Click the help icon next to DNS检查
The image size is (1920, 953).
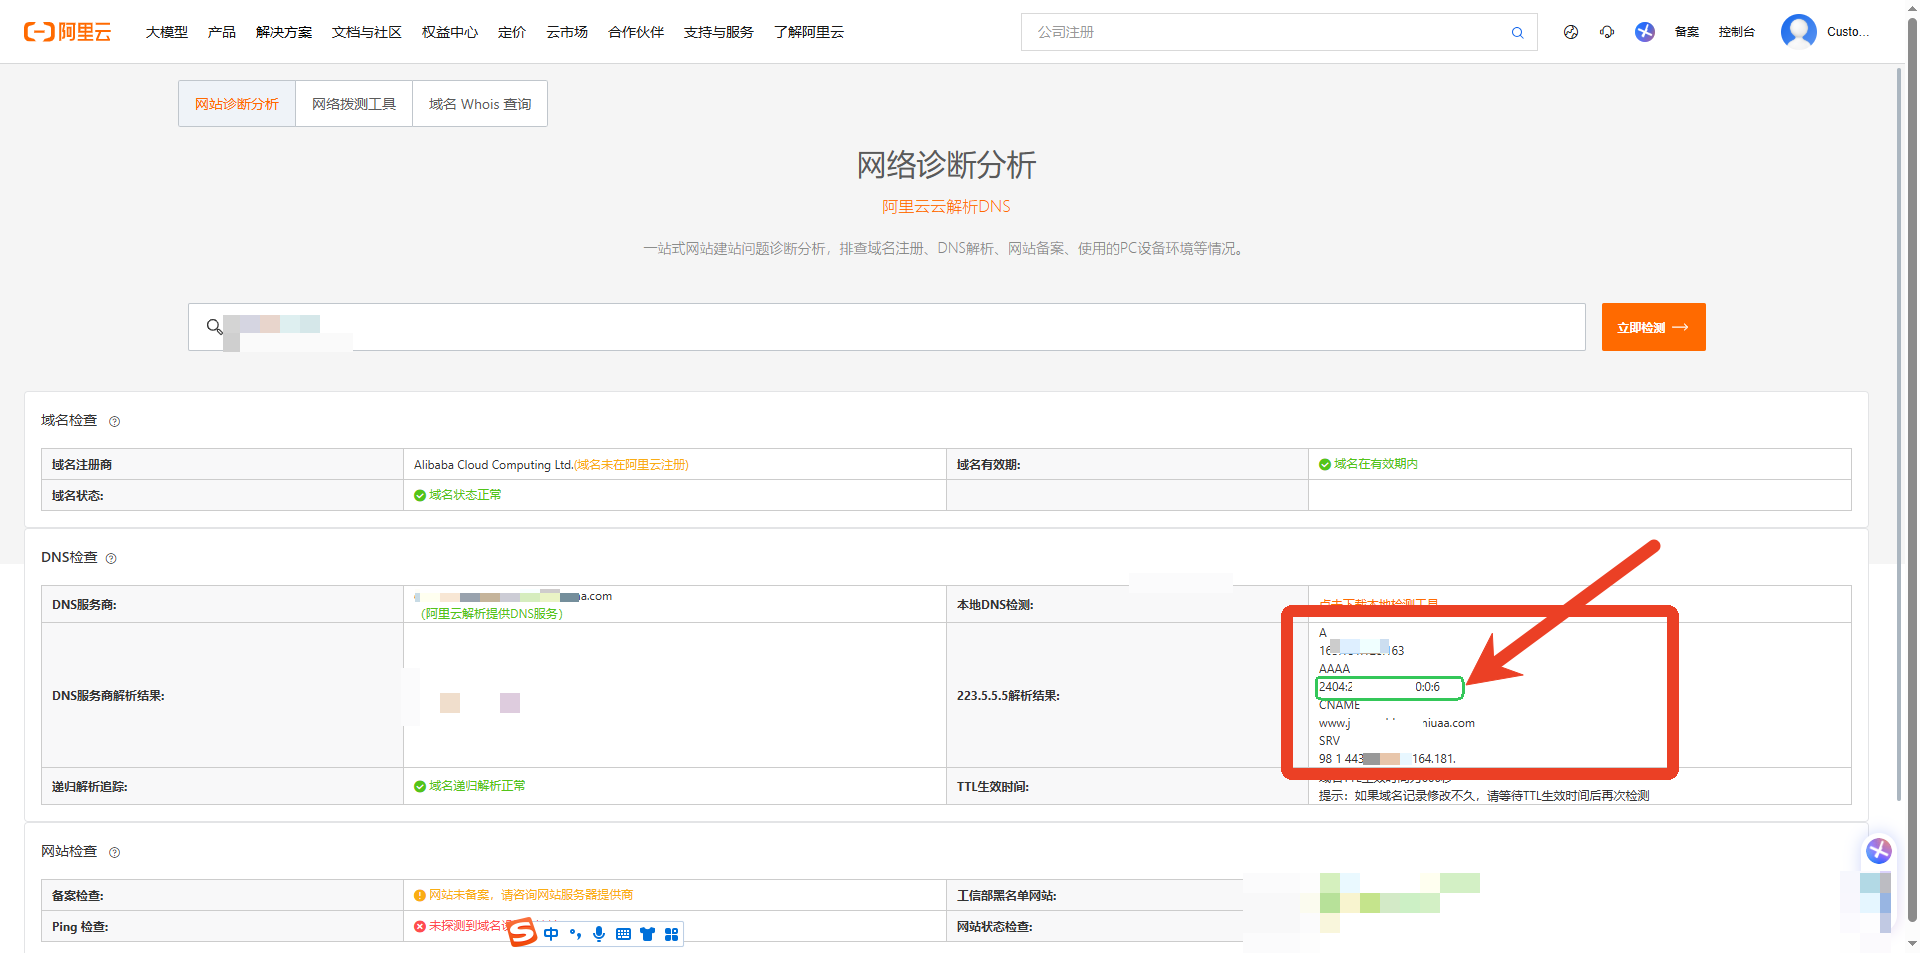click(111, 558)
